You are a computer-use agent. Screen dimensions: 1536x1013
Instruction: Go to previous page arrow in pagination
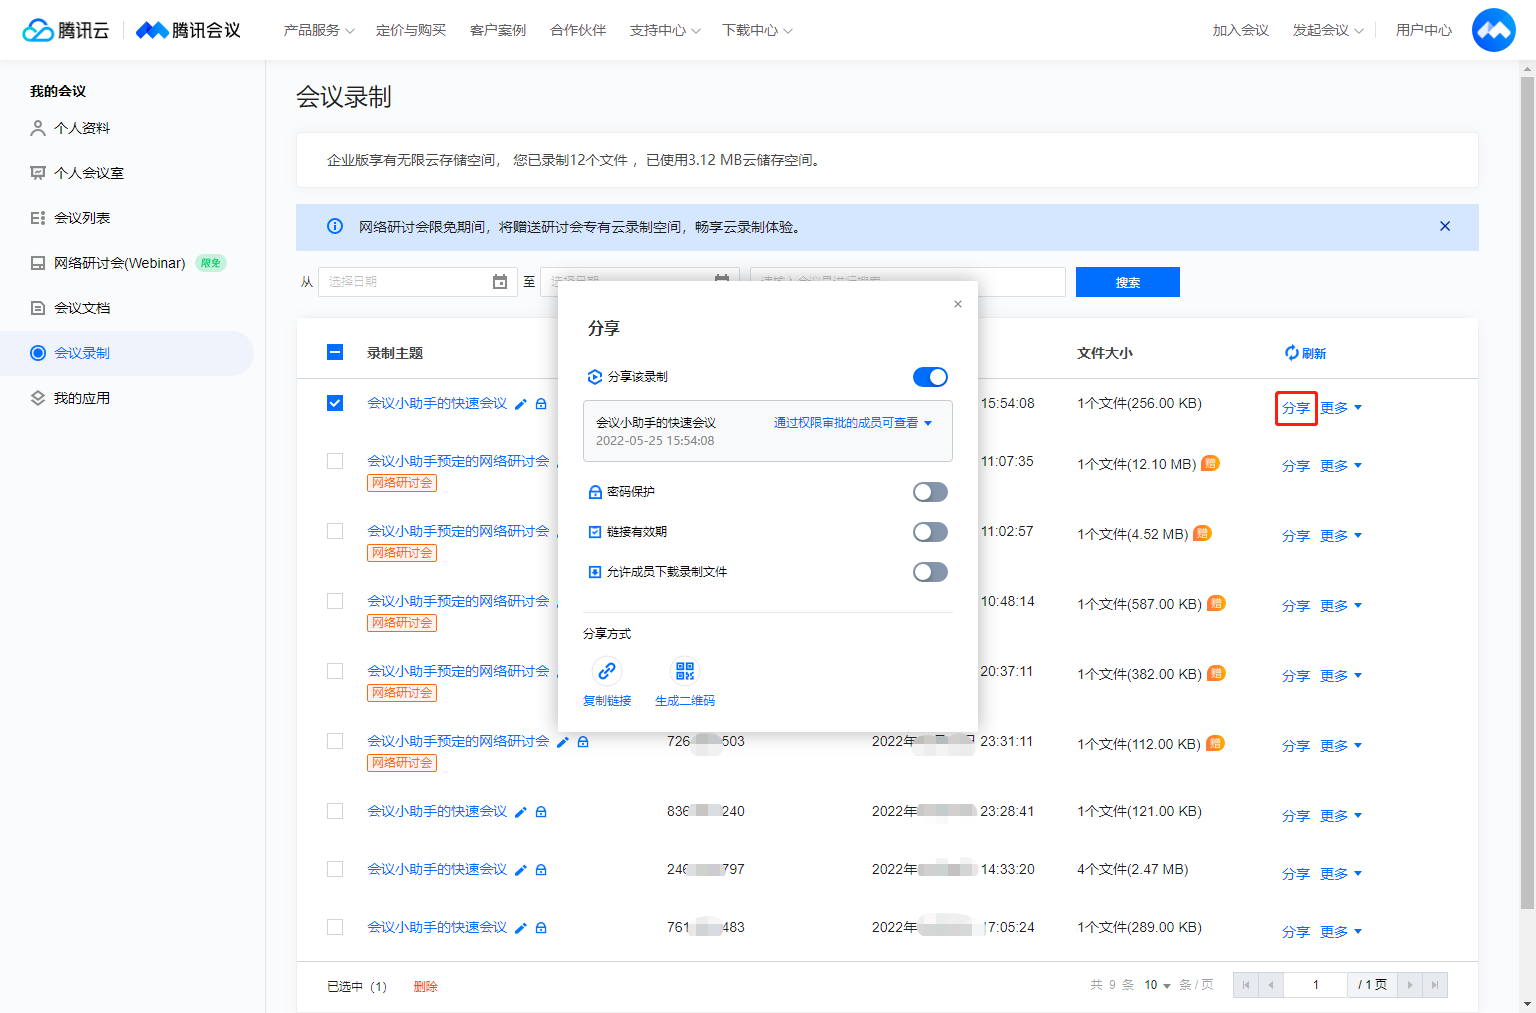pyautogui.click(x=1270, y=985)
